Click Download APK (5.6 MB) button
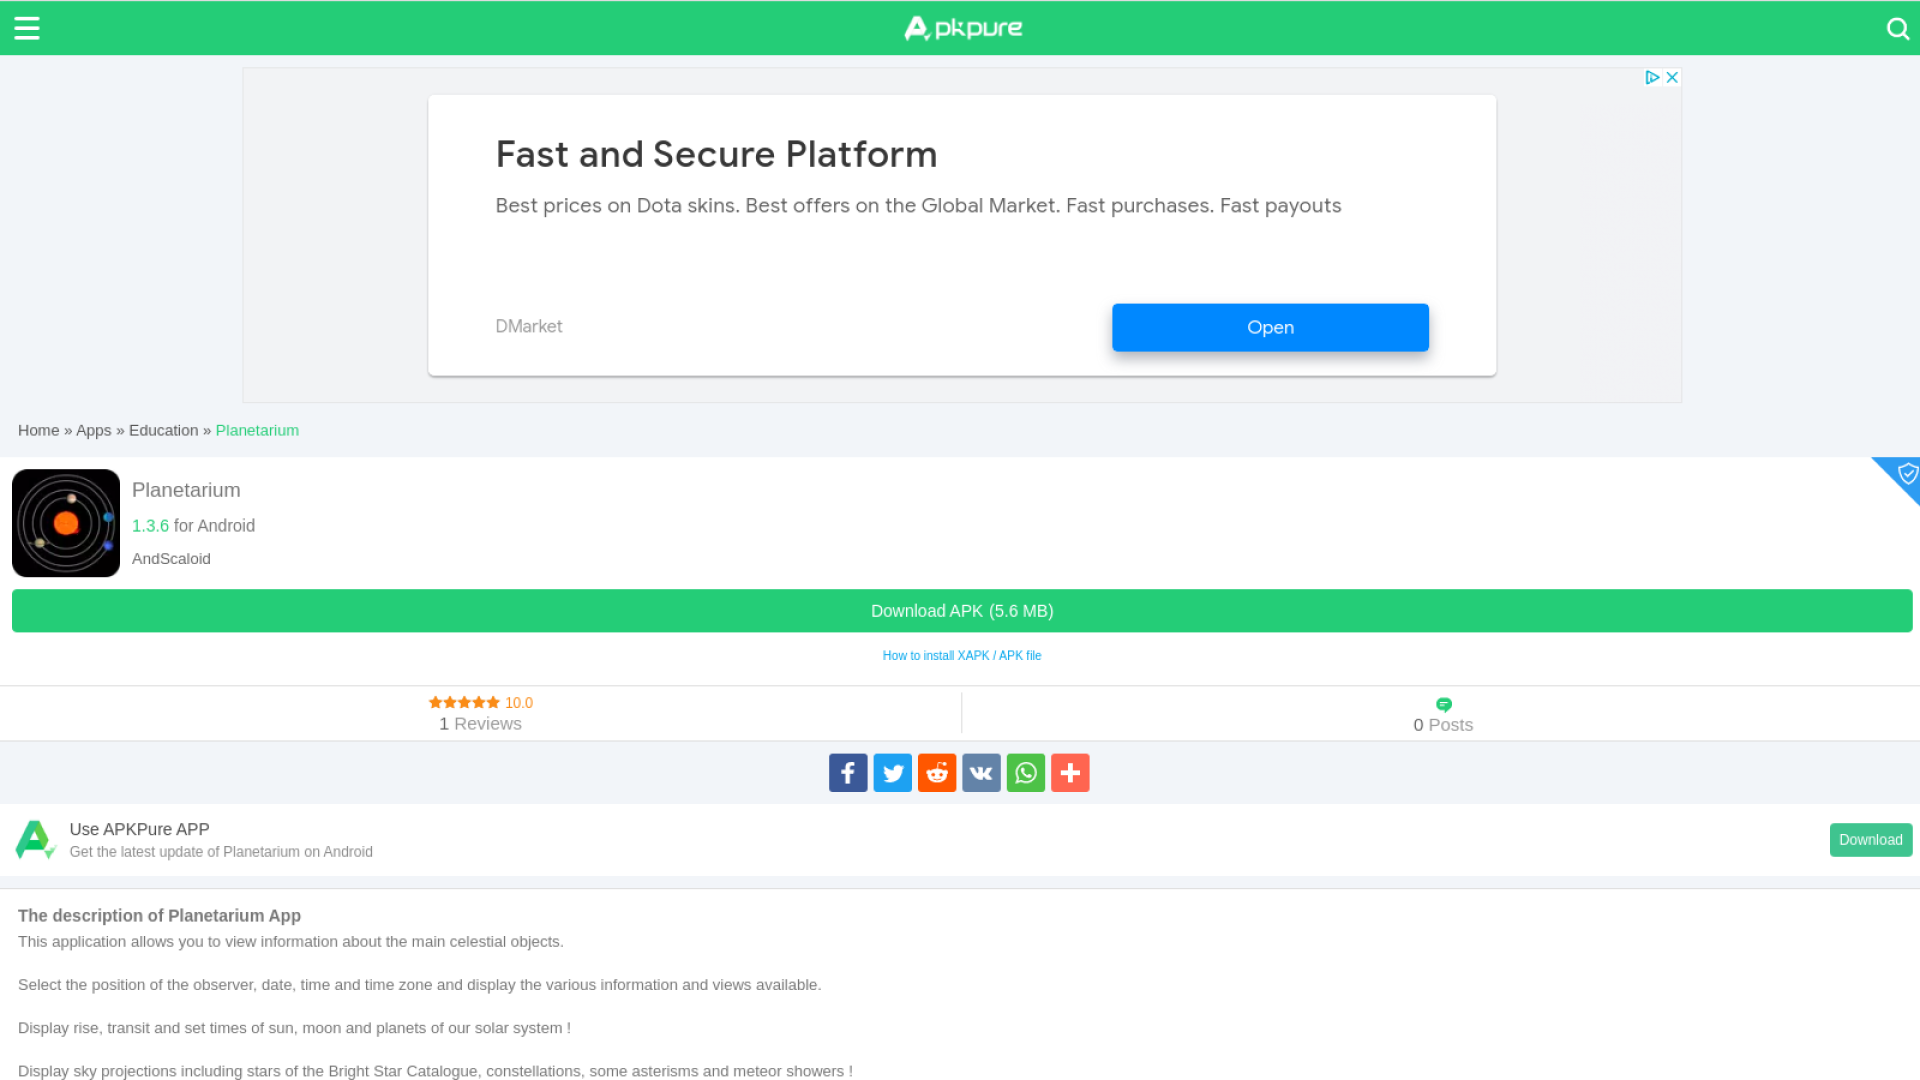Screen dimensions: 1920x1080 tap(962, 611)
